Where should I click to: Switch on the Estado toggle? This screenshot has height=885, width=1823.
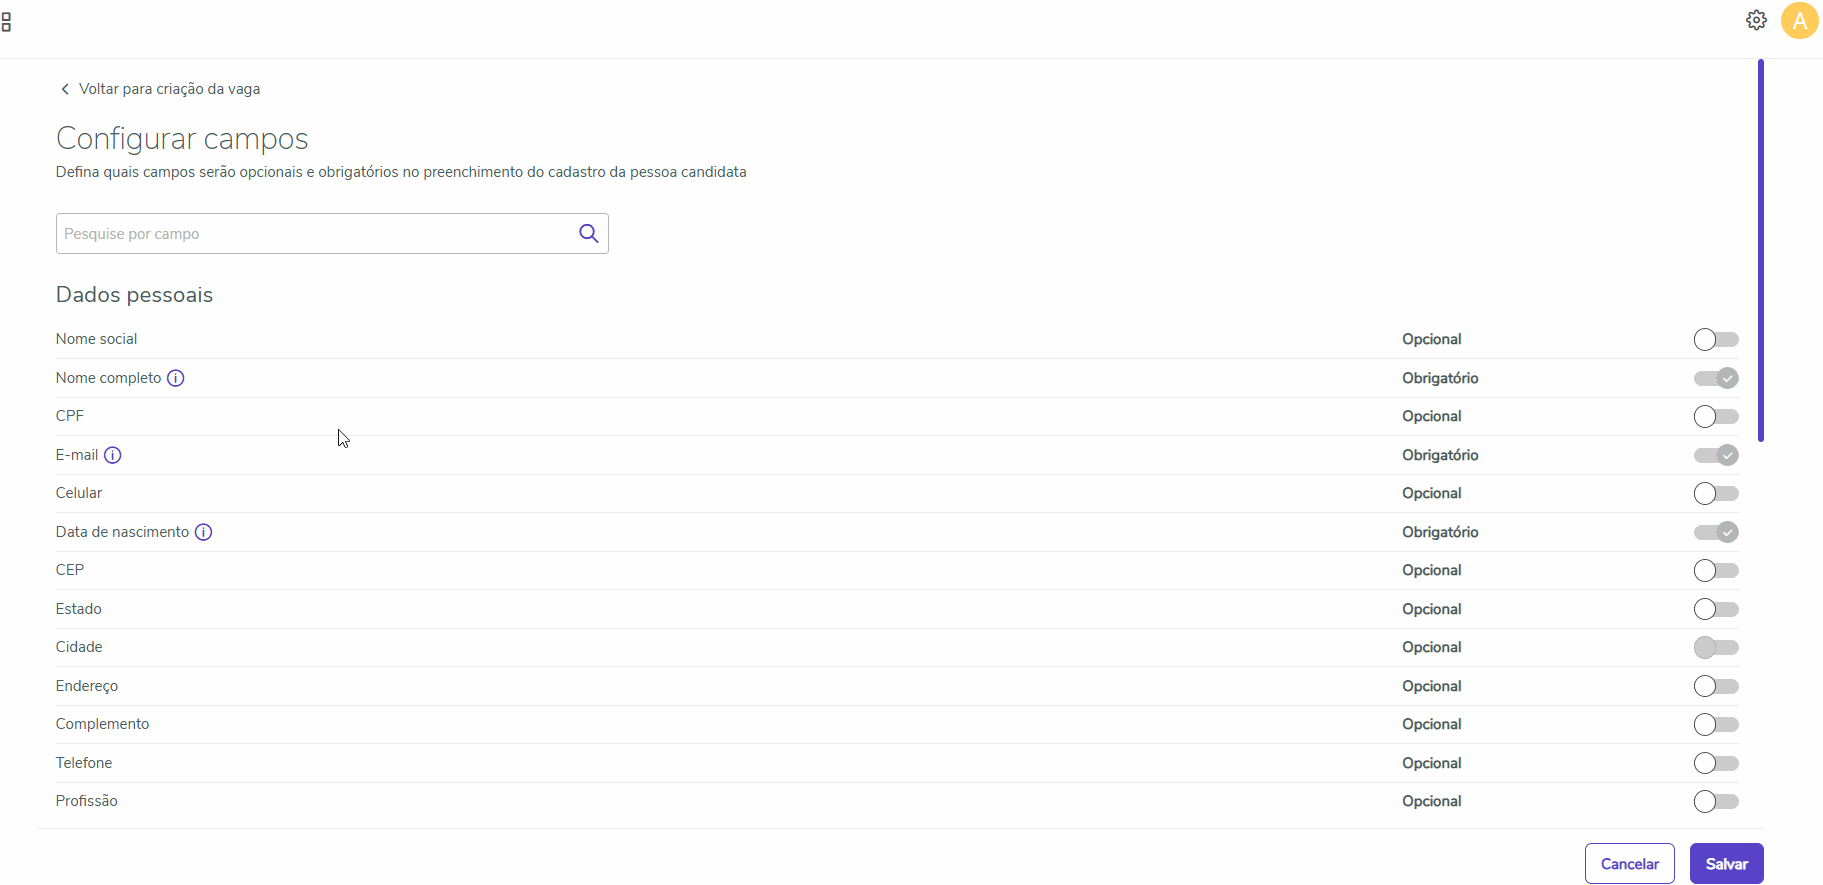click(x=1716, y=609)
